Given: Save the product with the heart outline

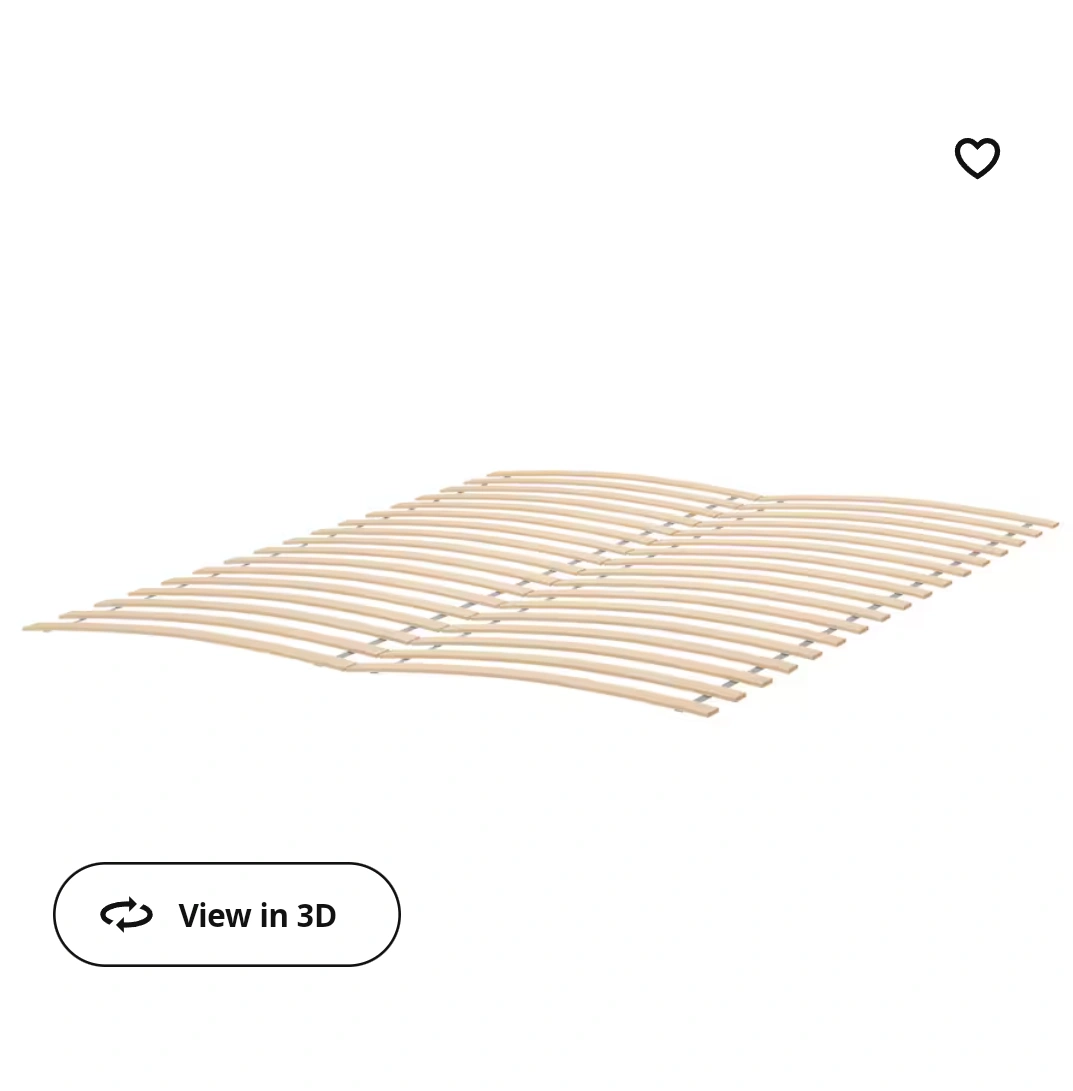Looking at the screenshot, I should pyautogui.click(x=977, y=158).
